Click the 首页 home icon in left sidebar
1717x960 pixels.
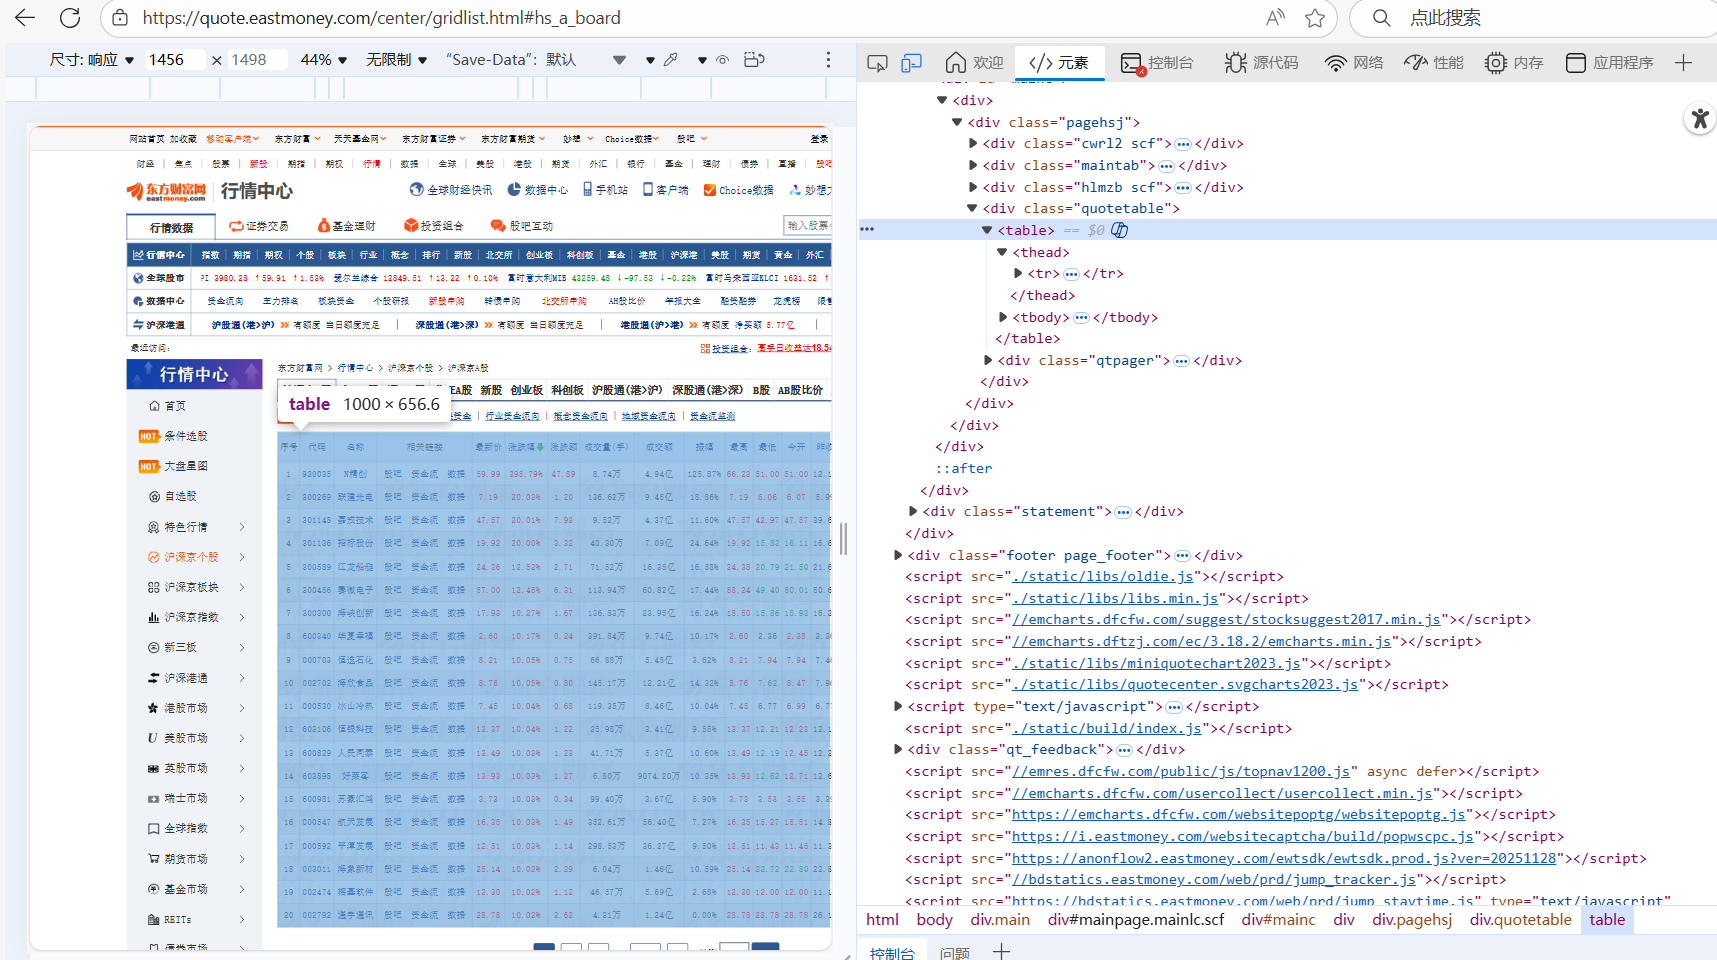154,406
